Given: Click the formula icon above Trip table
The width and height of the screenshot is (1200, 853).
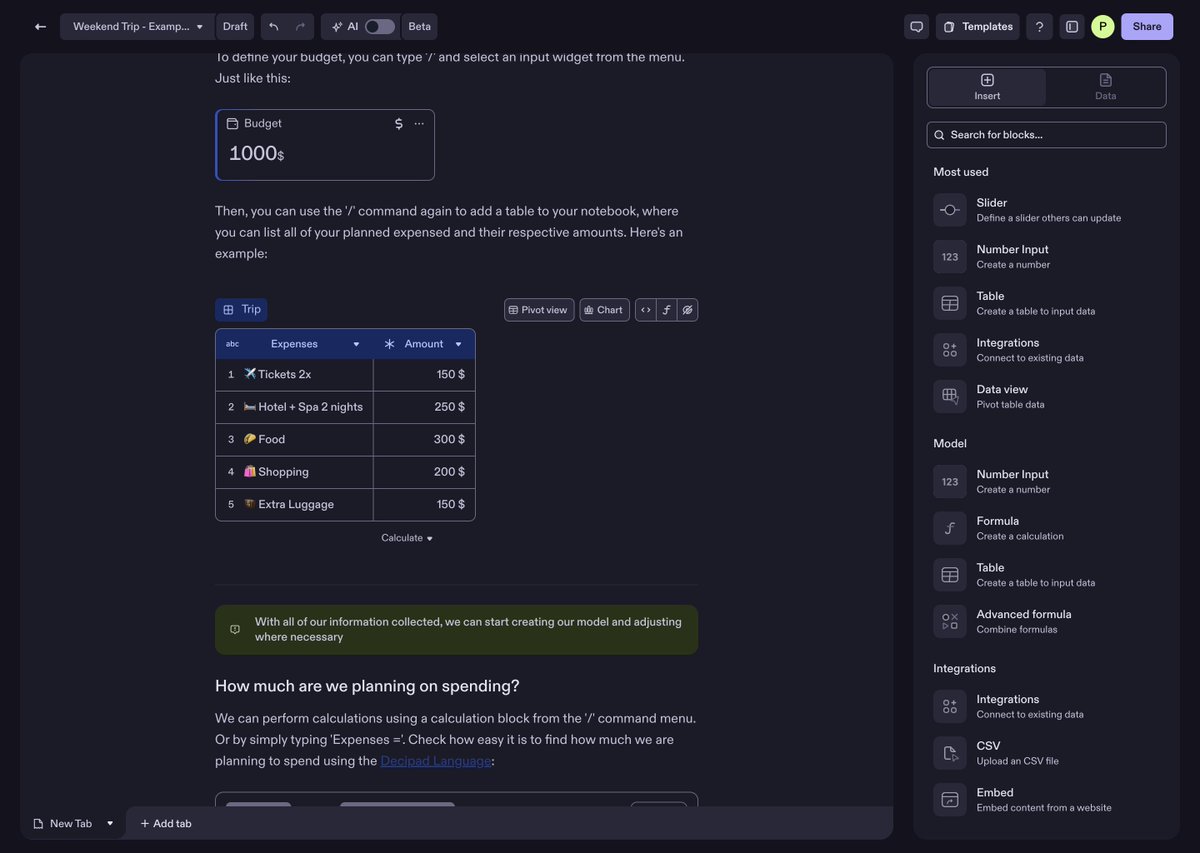Looking at the screenshot, I should (x=667, y=310).
